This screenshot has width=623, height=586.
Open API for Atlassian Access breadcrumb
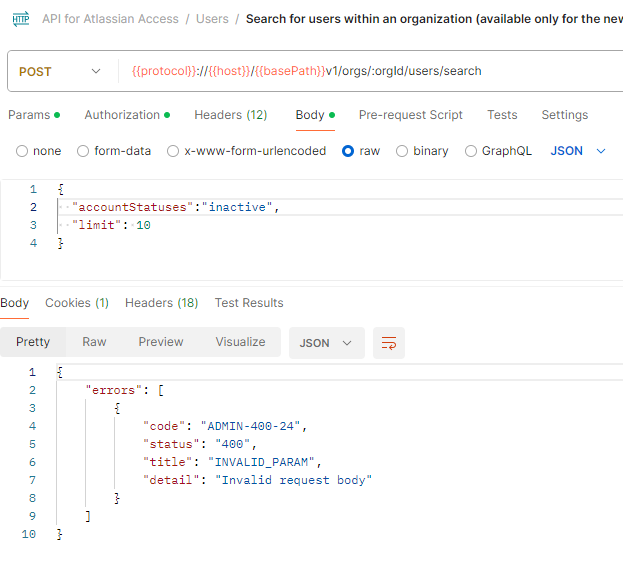[x=110, y=19]
